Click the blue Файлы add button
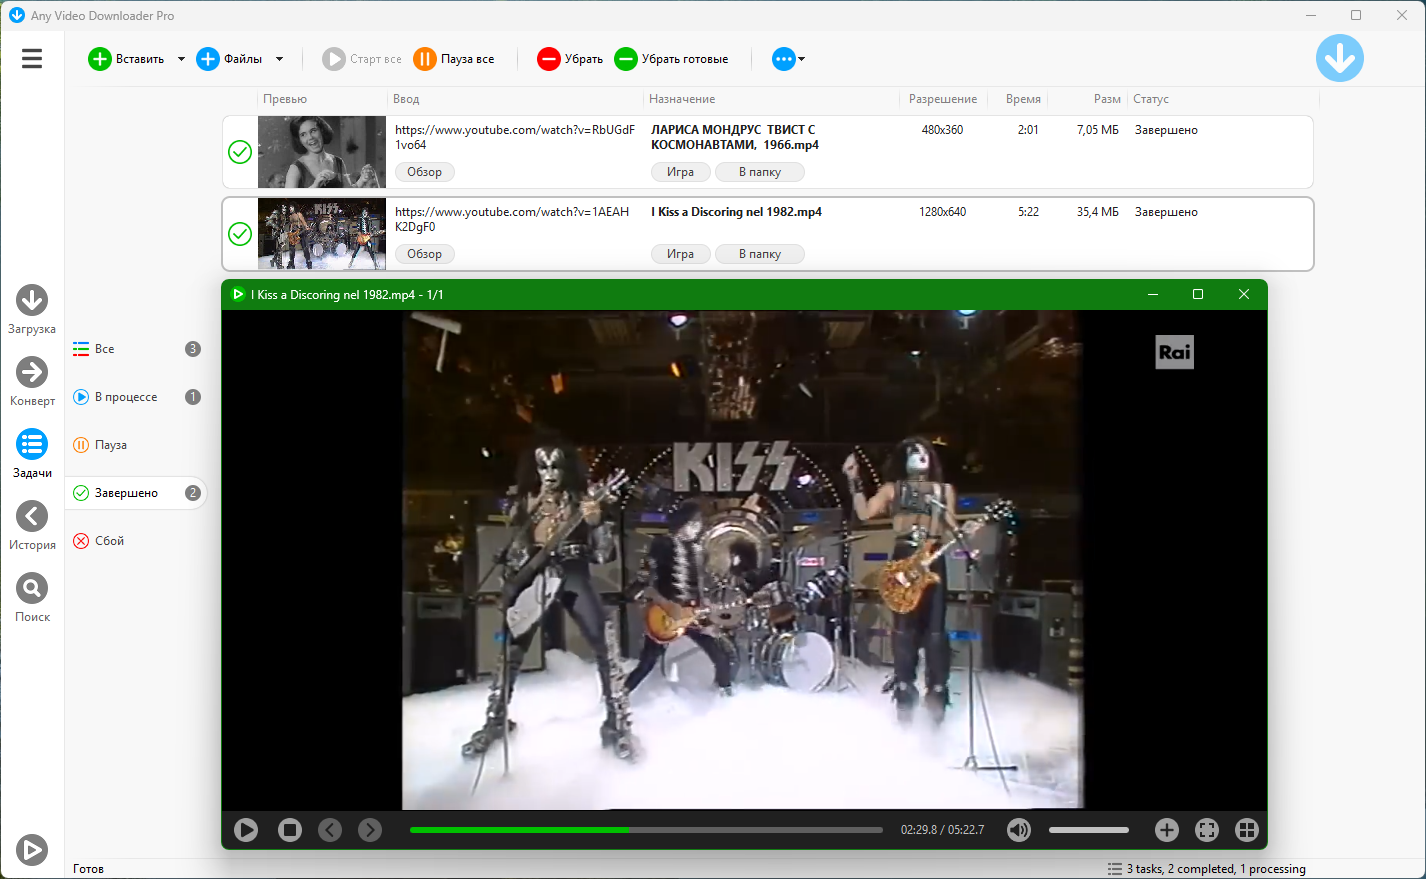The width and height of the screenshot is (1426, 879). tap(230, 59)
